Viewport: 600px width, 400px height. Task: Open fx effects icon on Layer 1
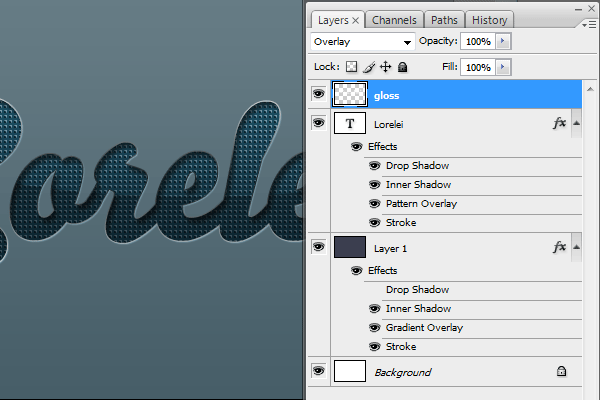point(559,247)
